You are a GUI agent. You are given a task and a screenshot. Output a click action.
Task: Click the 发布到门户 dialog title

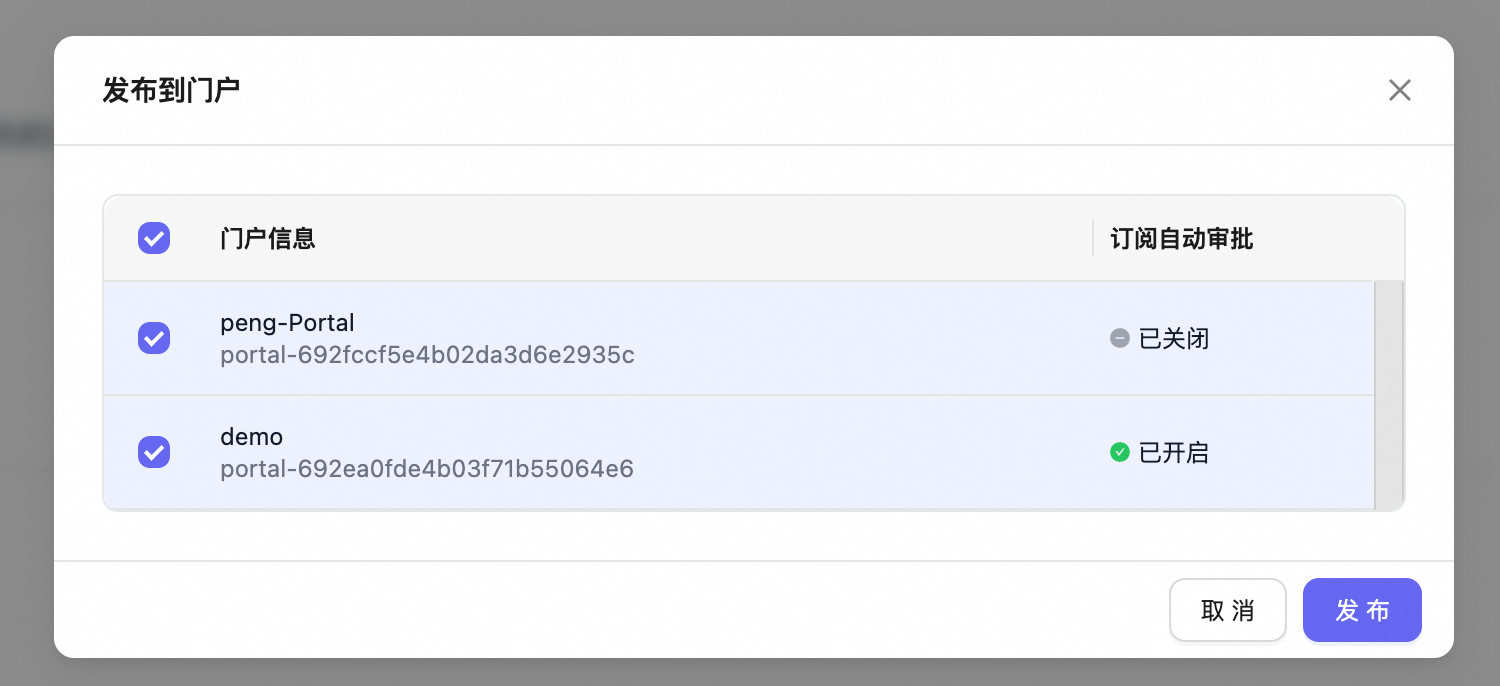coord(171,91)
